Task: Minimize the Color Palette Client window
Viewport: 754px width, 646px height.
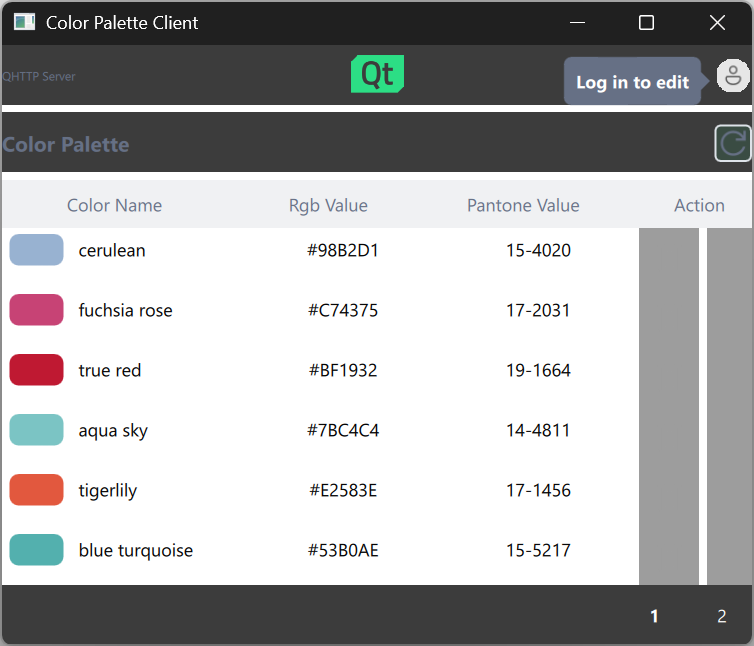Action: [x=576, y=23]
